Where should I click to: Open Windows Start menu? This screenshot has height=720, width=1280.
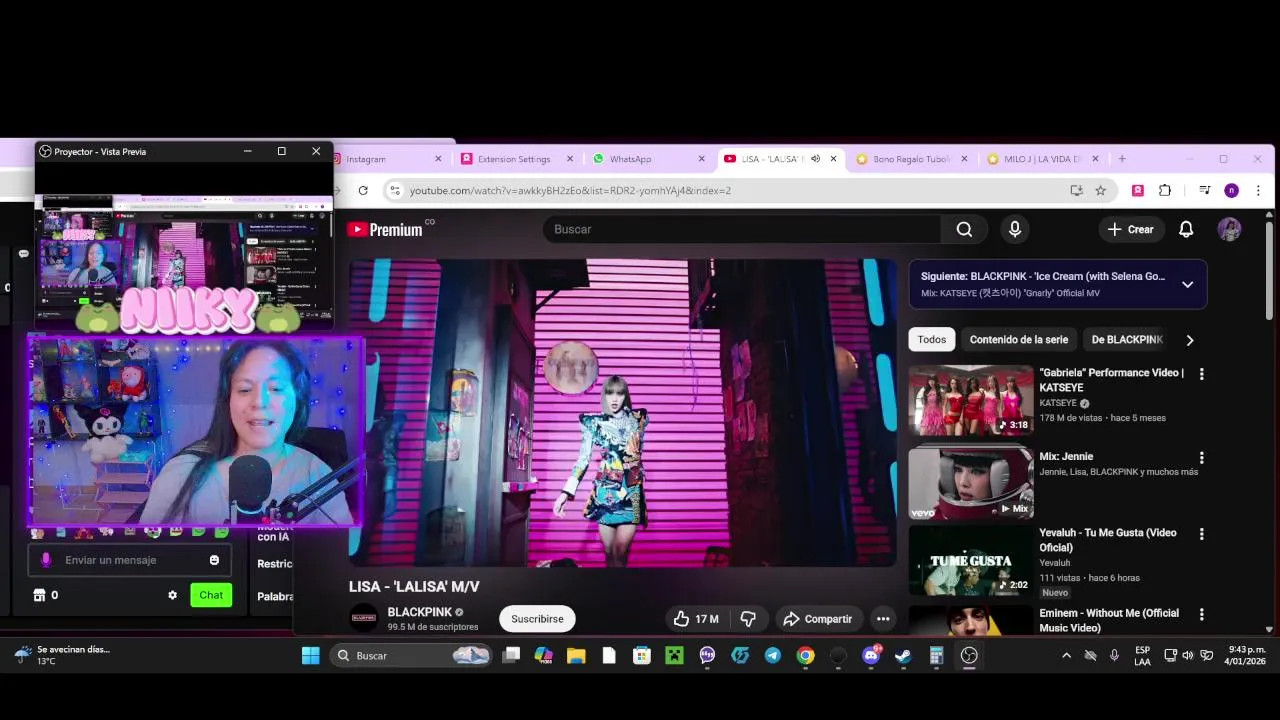[x=311, y=656]
